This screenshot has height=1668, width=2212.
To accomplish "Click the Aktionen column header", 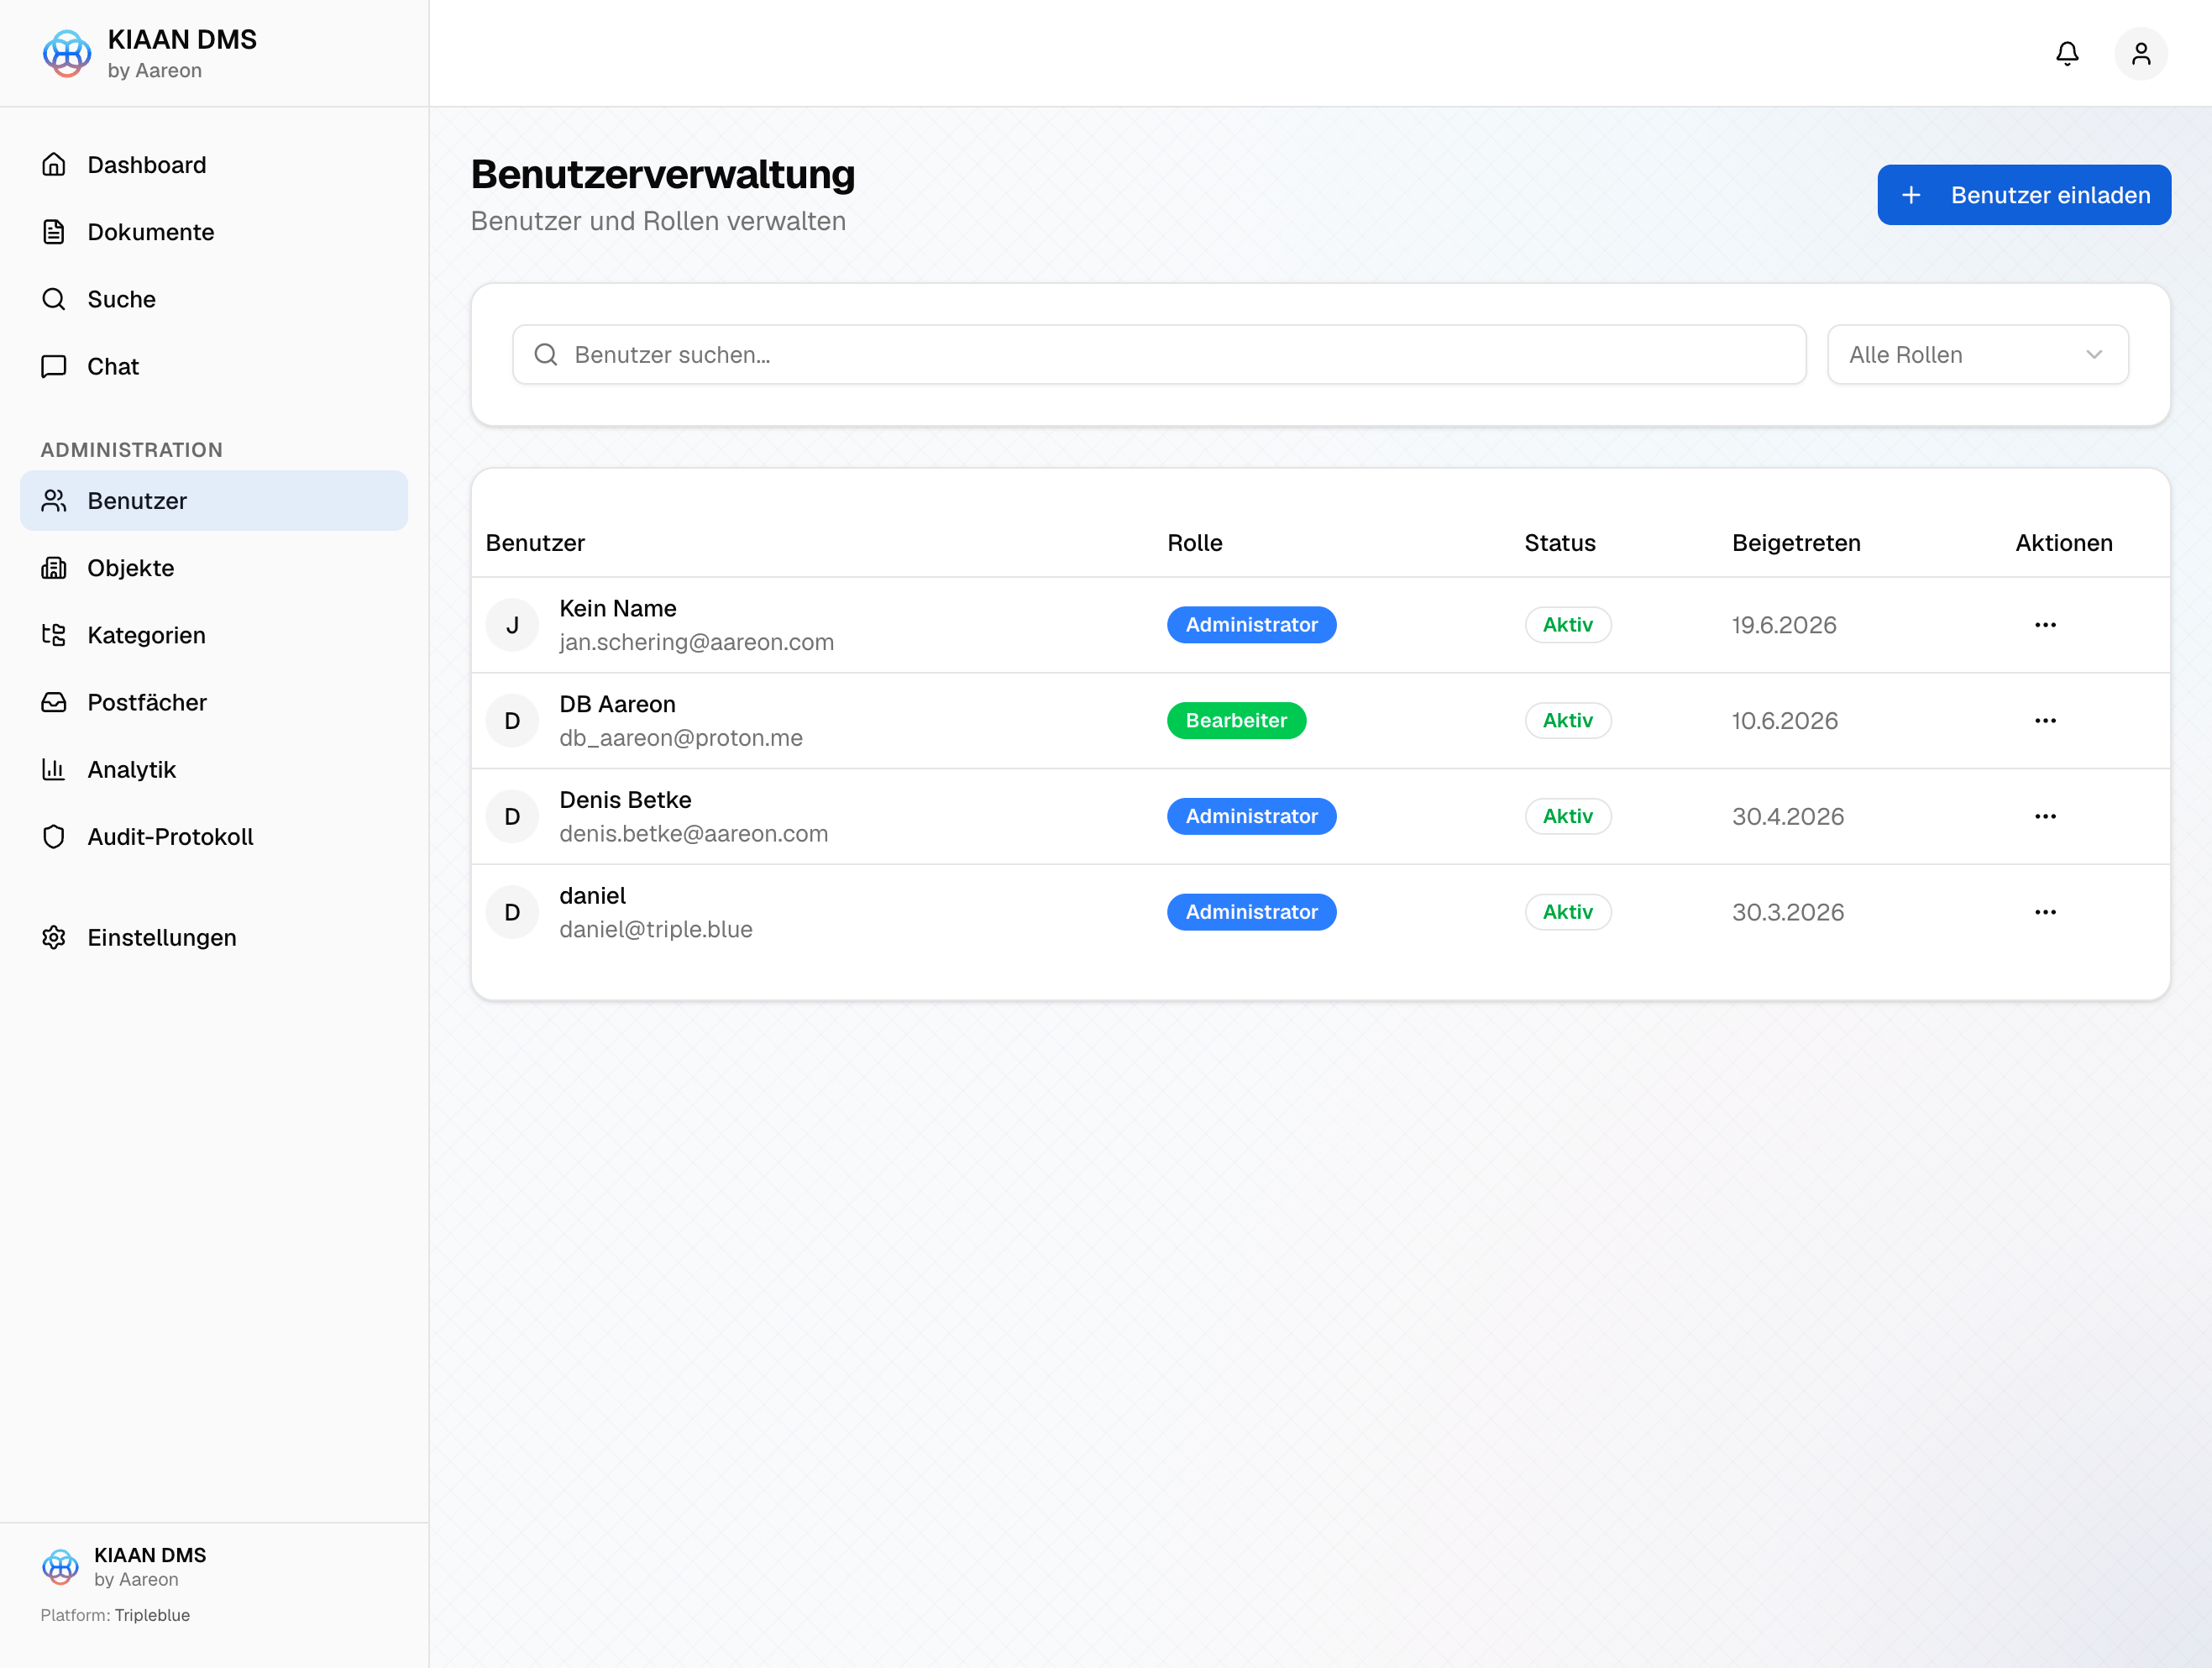I will 2063,543.
